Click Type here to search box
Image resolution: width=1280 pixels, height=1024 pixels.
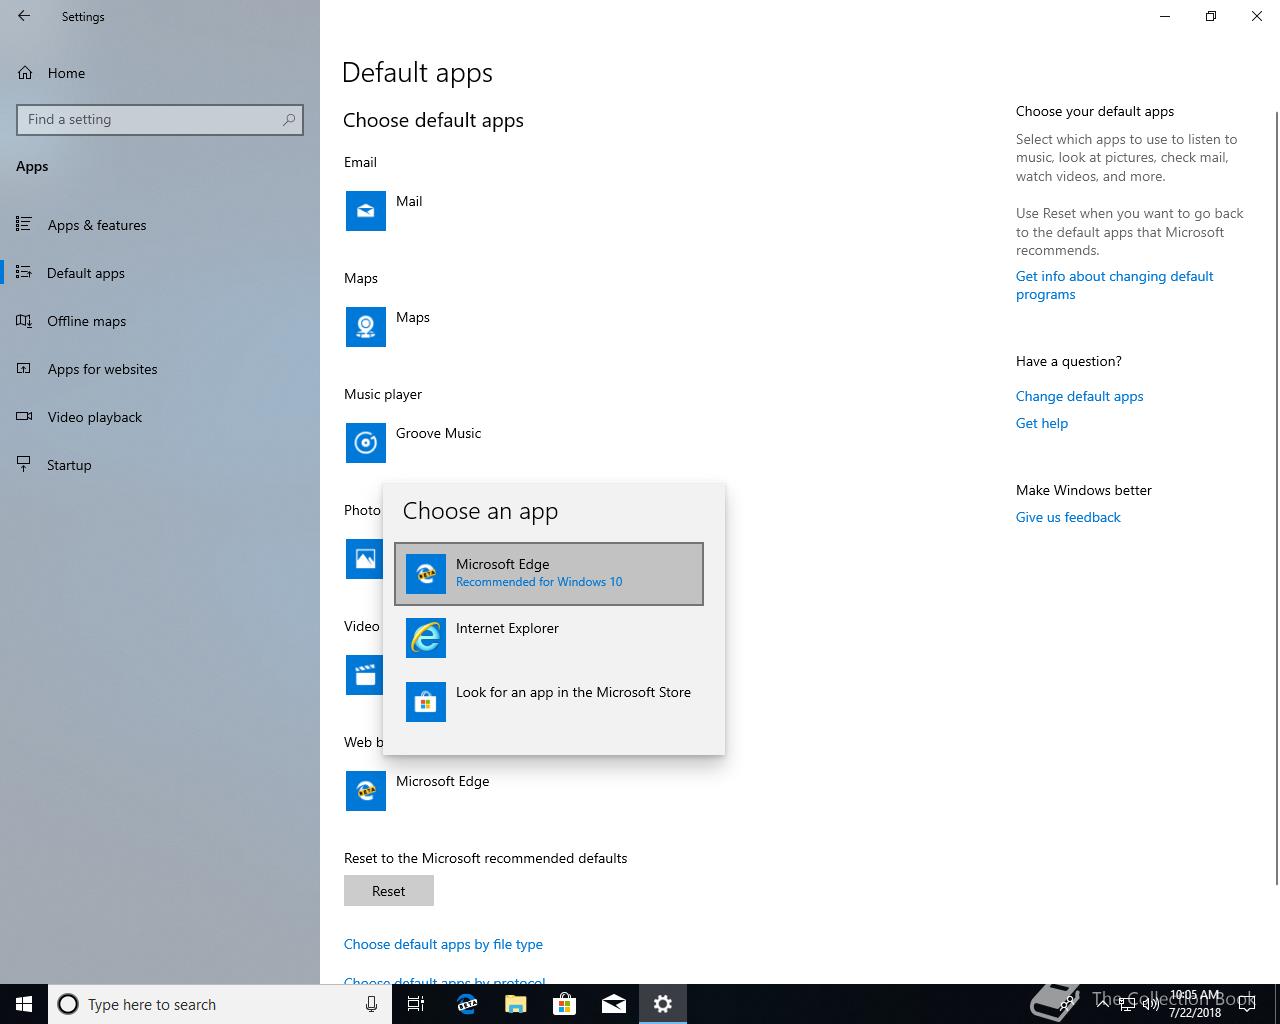click(x=220, y=1004)
